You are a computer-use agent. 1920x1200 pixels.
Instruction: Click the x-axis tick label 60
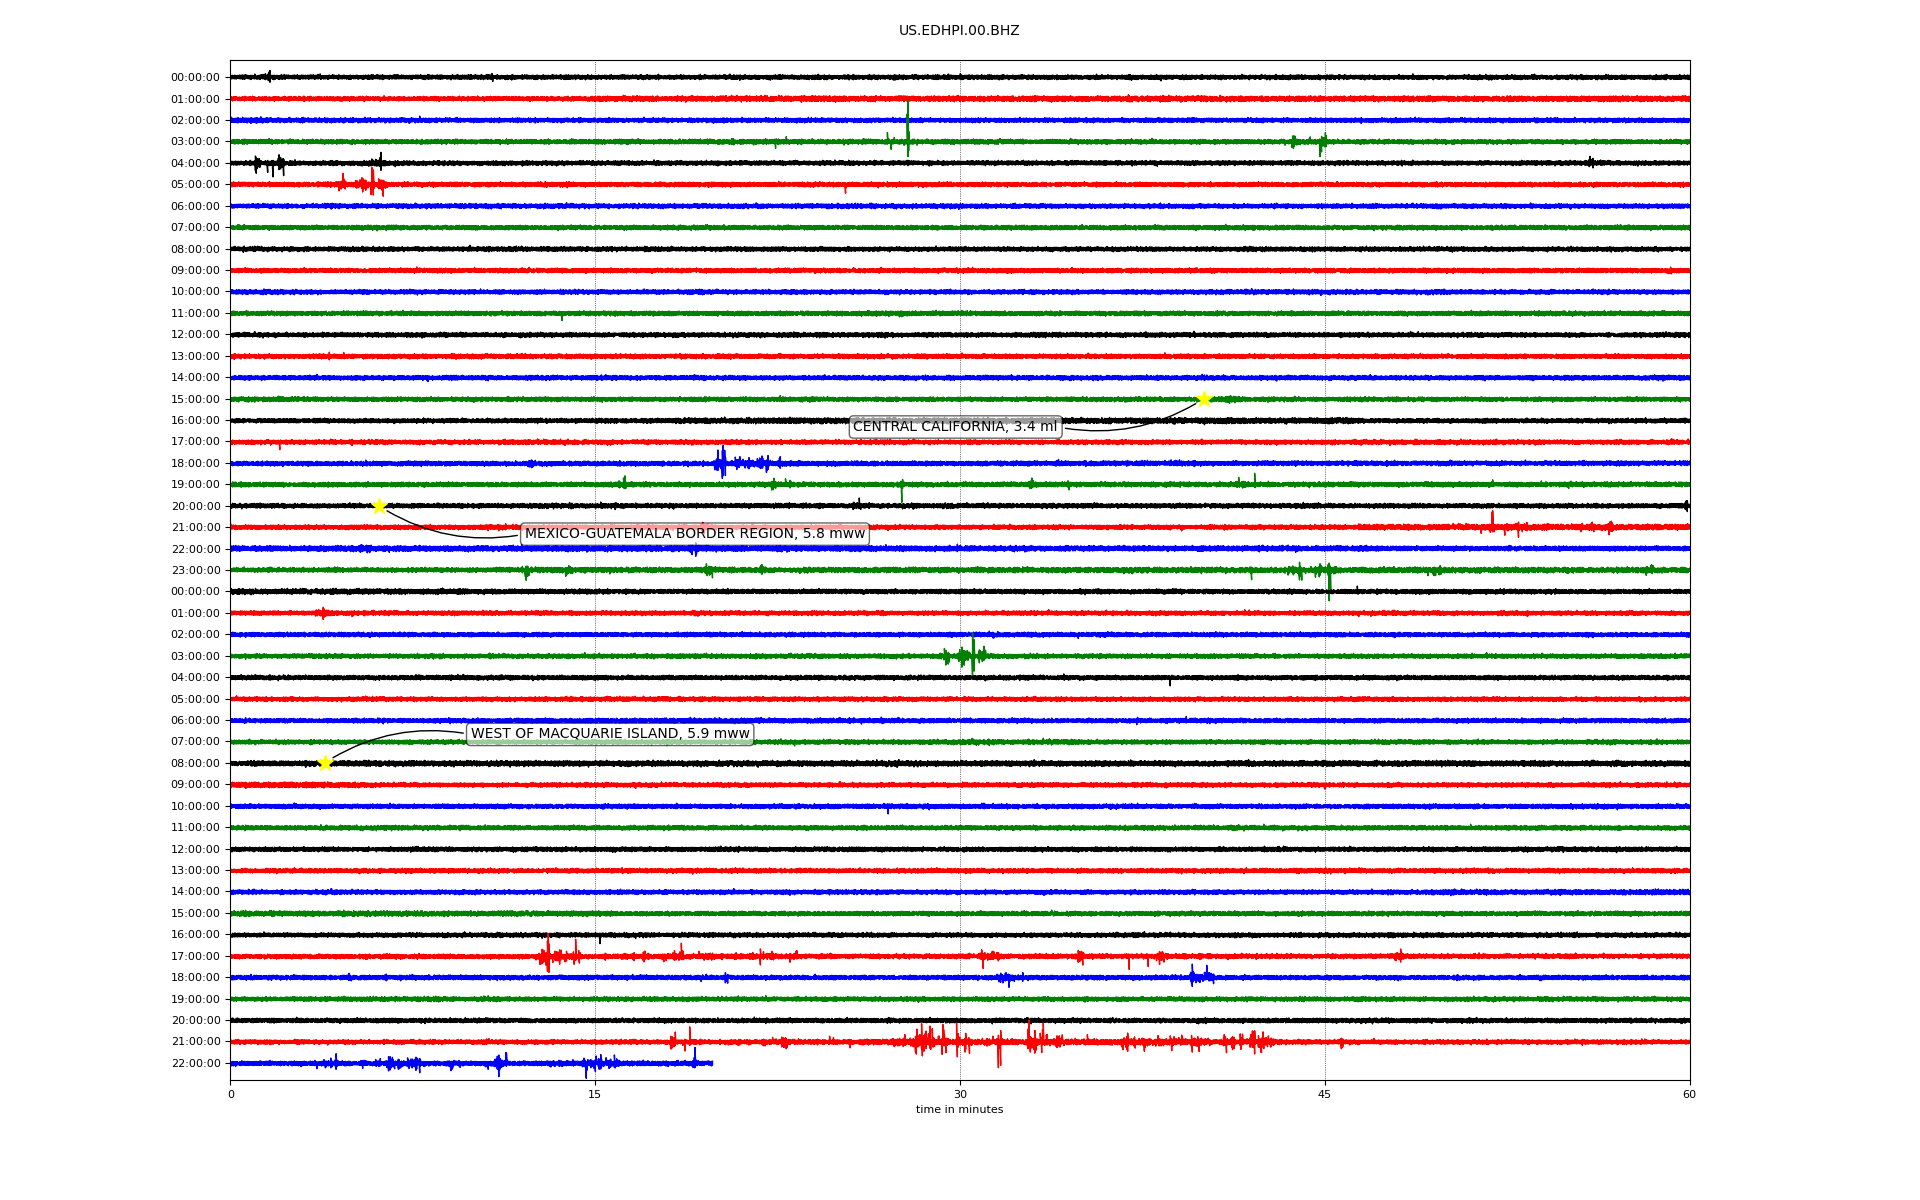1689,1094
